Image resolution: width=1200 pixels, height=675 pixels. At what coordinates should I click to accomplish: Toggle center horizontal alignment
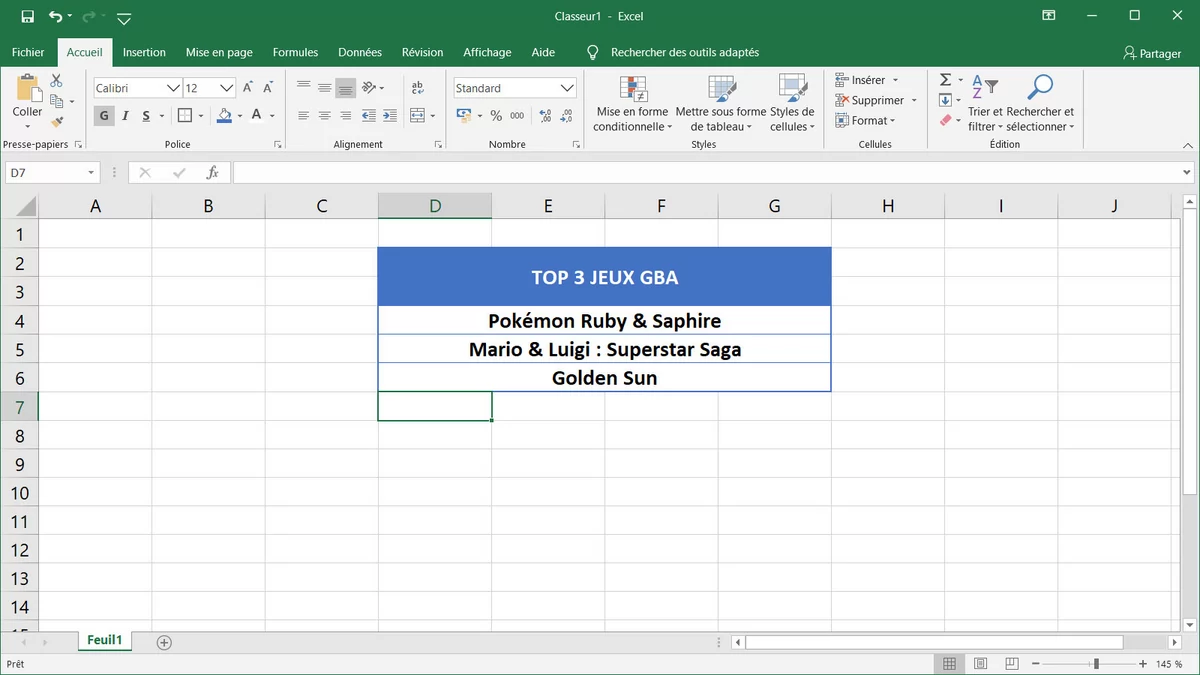[x=324, y=116]
